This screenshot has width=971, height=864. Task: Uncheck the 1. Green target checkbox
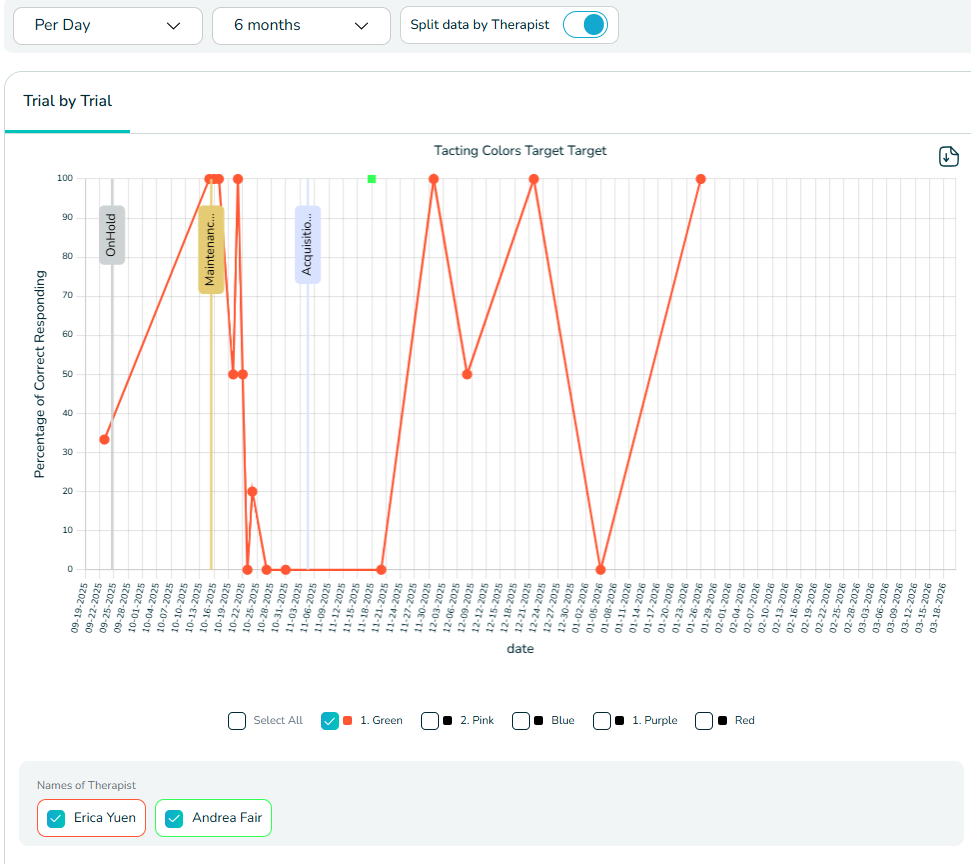(330, 721)
